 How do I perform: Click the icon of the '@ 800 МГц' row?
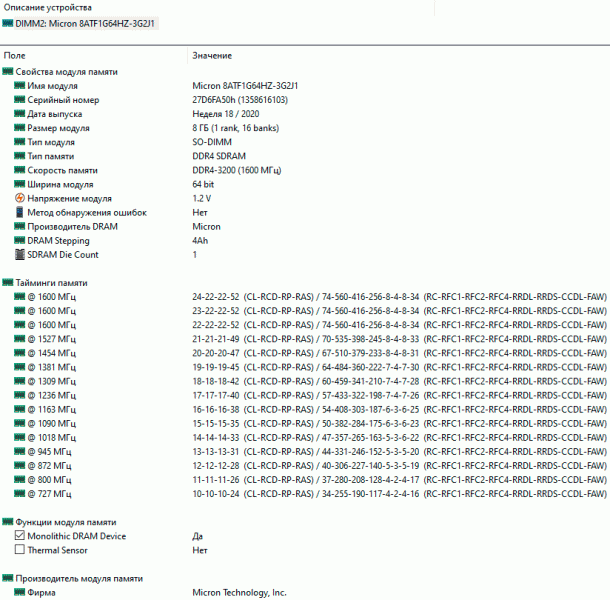click(19, 479)
